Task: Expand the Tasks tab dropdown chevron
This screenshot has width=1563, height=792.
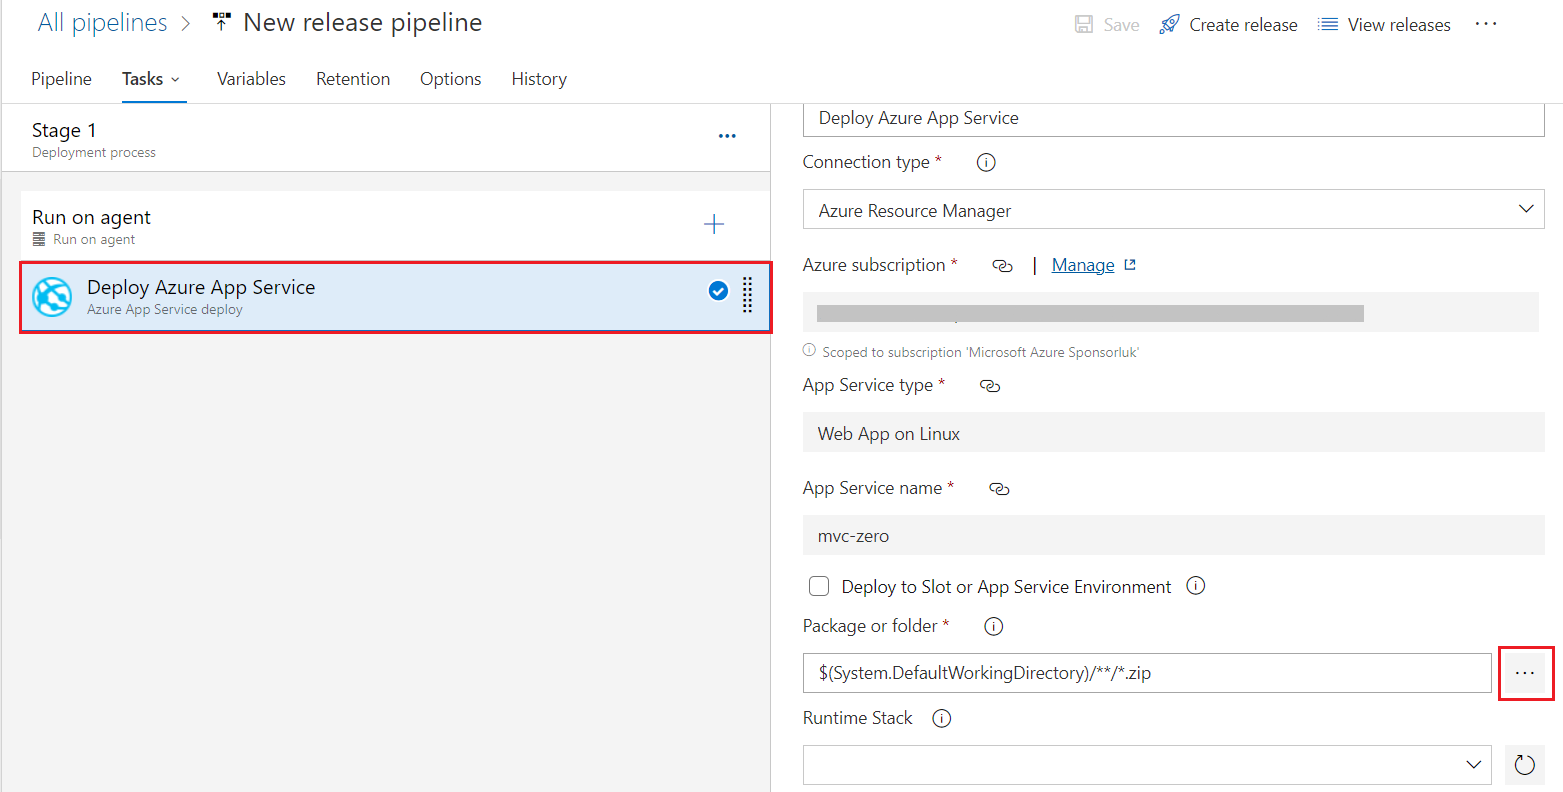Action: (x=176, y=79)
